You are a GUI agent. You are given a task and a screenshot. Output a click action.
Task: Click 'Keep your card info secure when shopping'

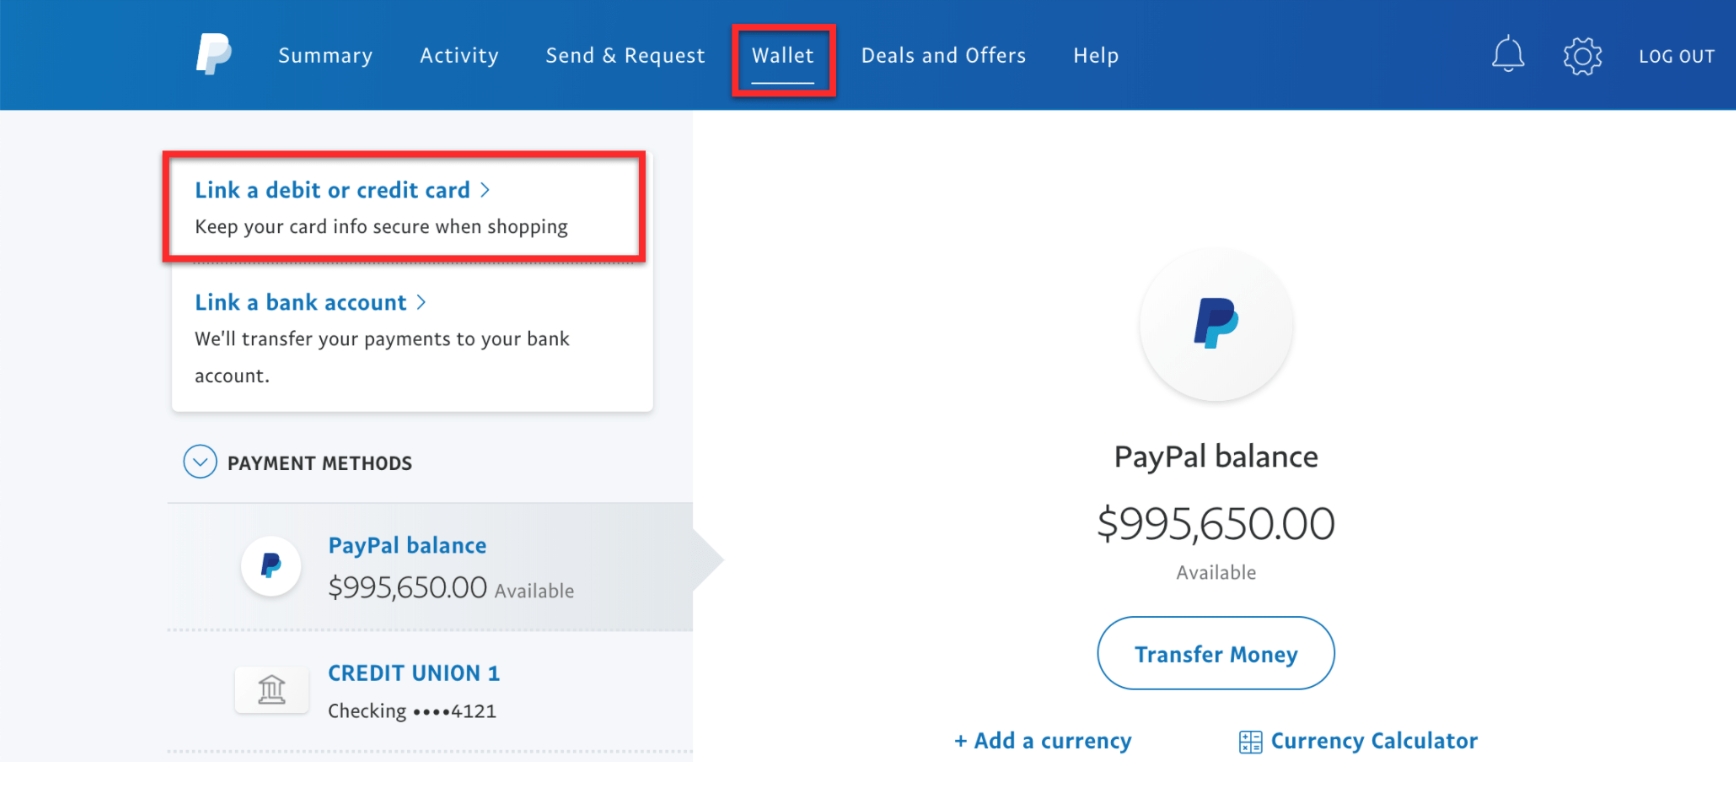381,227
